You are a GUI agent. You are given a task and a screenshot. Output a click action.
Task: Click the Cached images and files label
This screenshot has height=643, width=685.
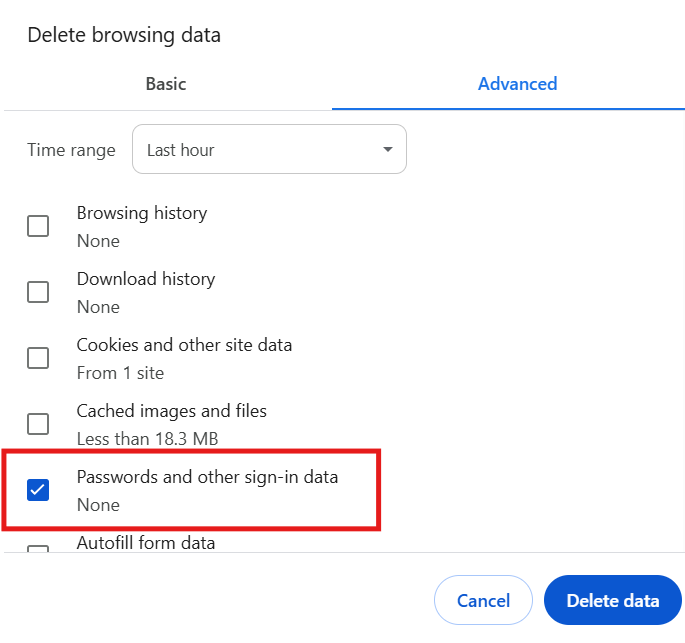[172, 411]
